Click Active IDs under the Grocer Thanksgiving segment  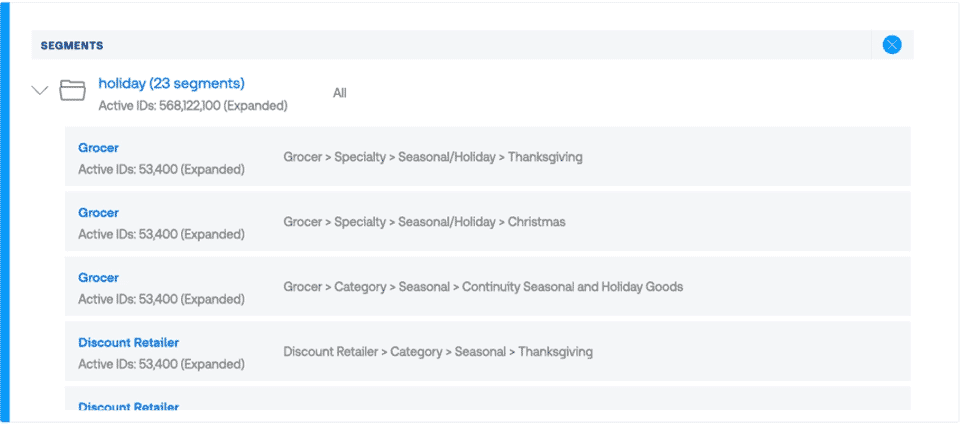(161, 169)
